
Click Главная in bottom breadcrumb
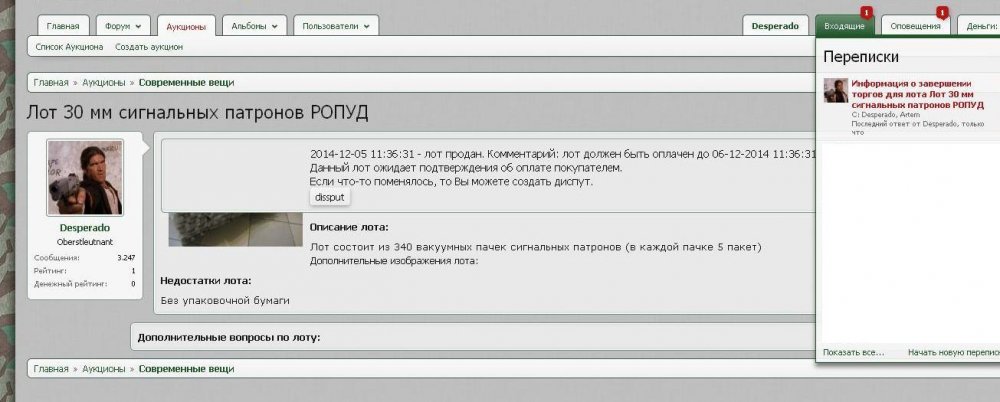click(50, 369)
